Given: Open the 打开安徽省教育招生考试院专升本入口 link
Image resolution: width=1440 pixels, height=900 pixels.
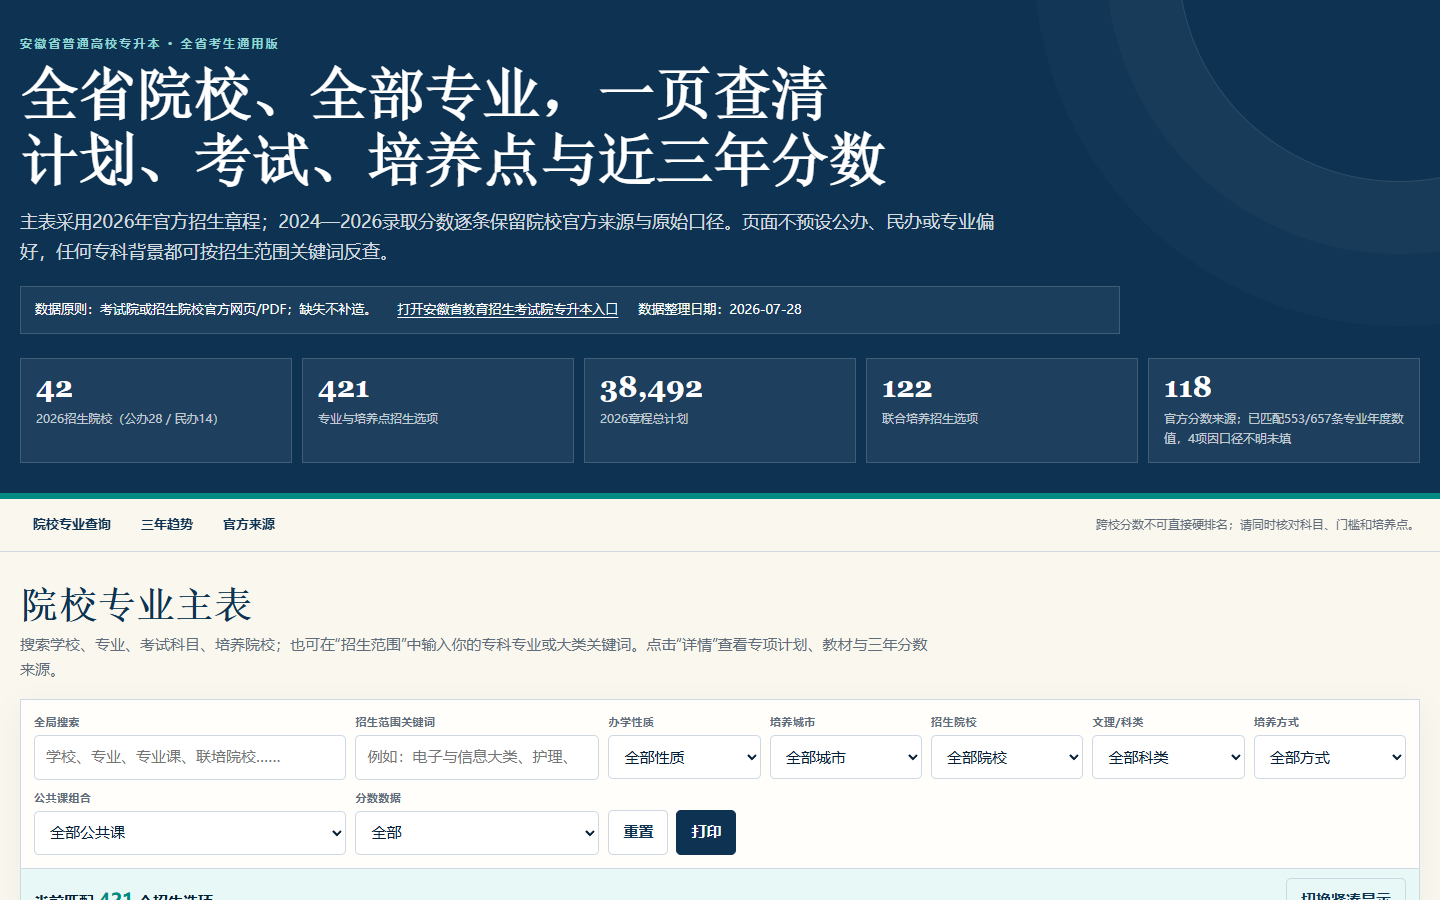Looking at the screenshot, I should point(507,309).
